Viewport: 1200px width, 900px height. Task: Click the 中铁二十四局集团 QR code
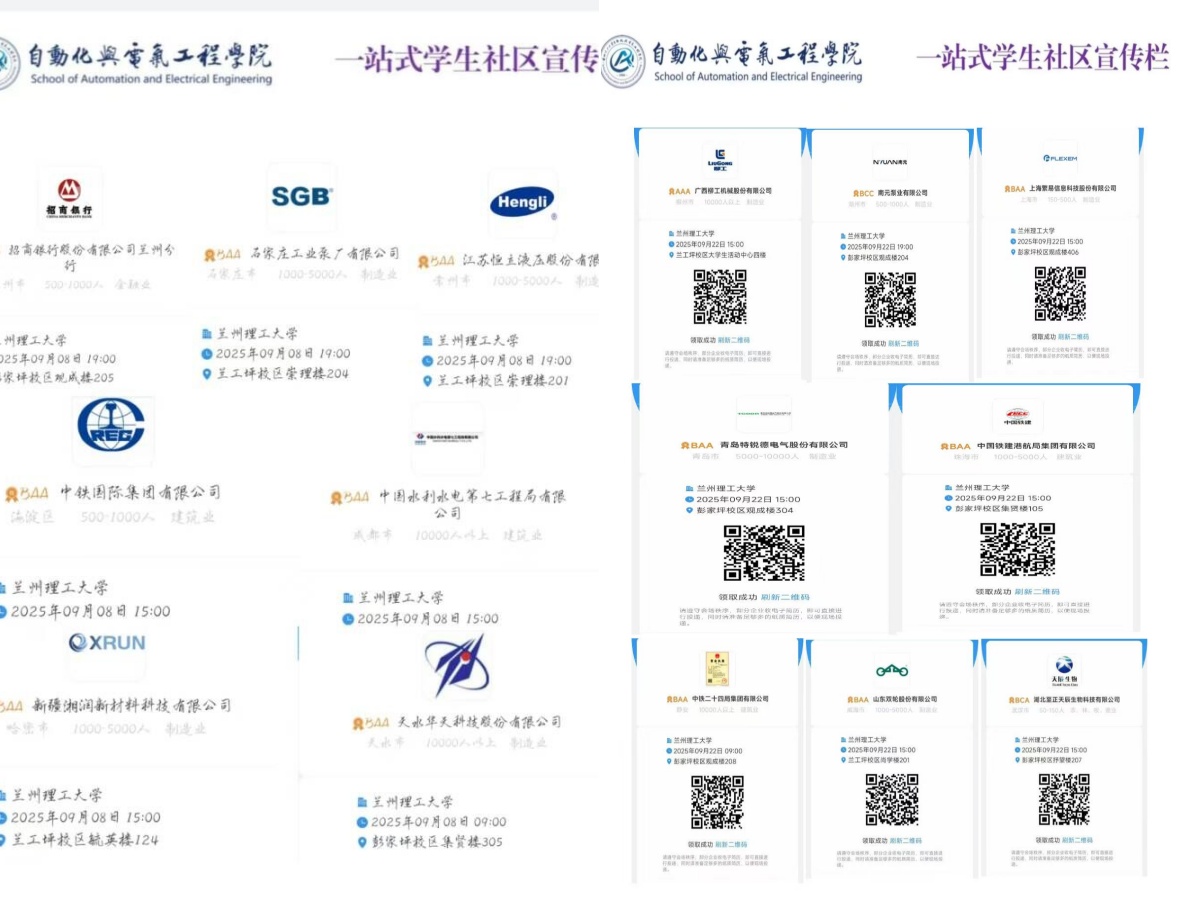point(717,802)
